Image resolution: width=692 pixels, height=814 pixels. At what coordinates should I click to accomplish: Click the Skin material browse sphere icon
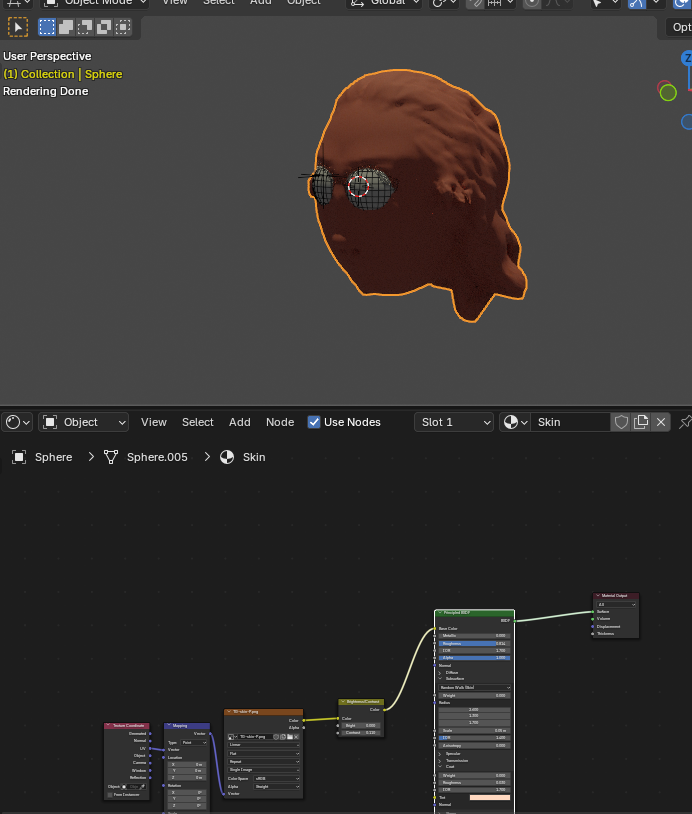point(515,422)
